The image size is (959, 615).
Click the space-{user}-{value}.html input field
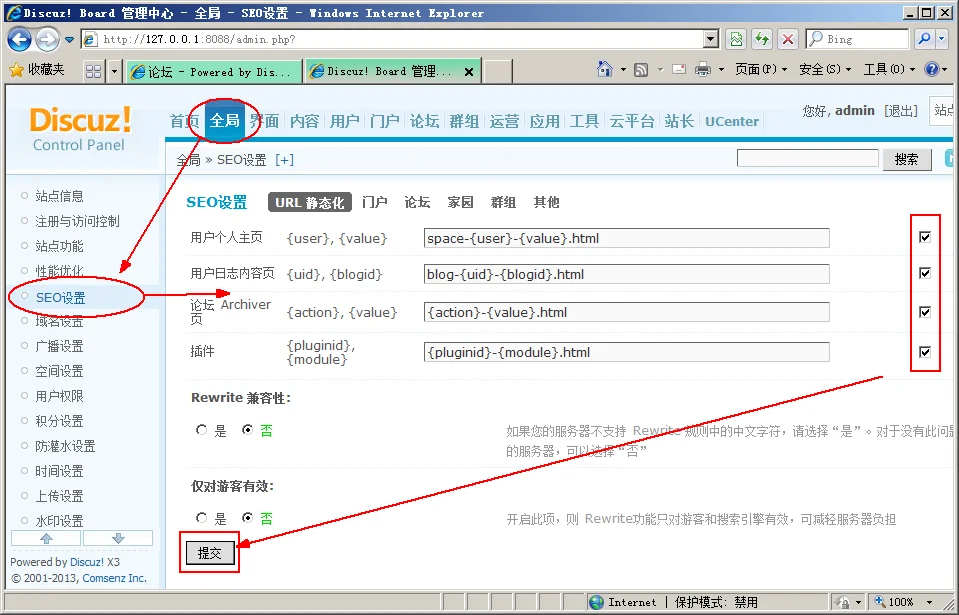626,238
